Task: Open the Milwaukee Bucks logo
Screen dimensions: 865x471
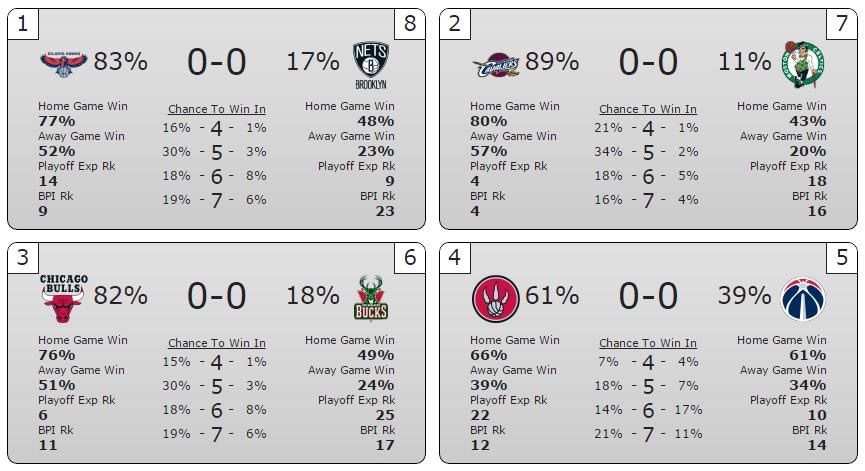Action: point(371,298)
